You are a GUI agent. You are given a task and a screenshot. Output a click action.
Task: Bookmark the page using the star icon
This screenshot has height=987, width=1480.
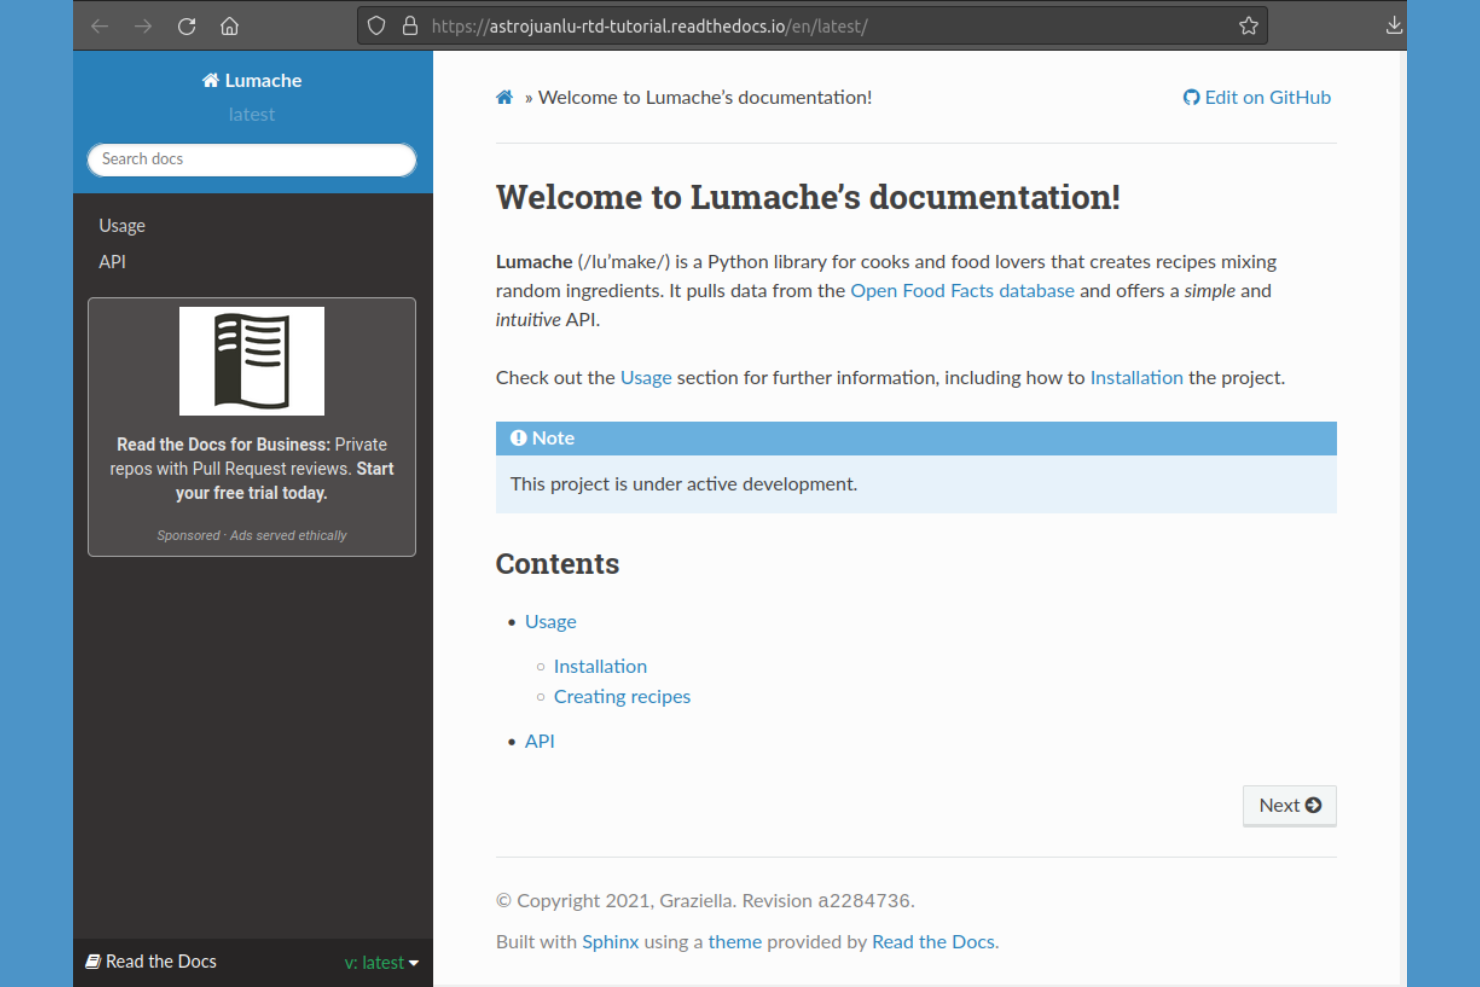[x=1248, y=25]
